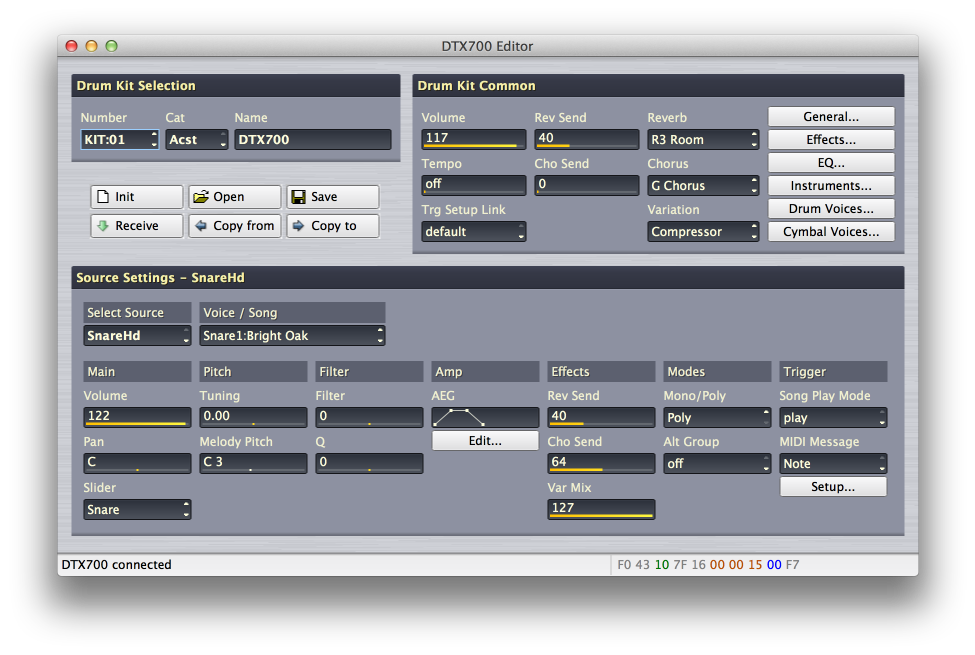Toggle the Alt Group off selector
Image resolution: width=975 pixels, height=655 pixels.
717,464
